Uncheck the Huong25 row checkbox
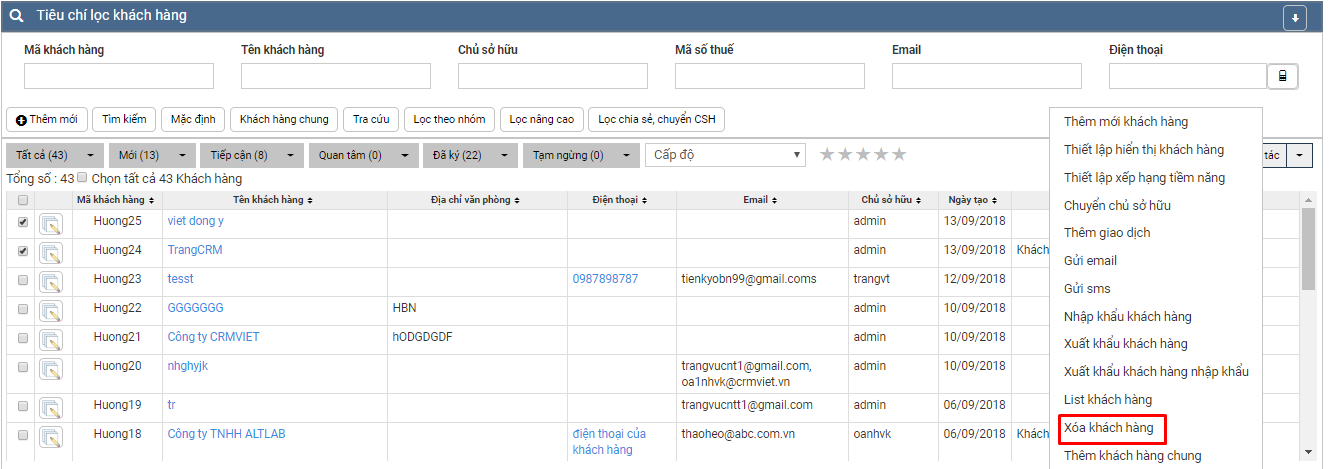1332x469 pixels. point(23,222)
